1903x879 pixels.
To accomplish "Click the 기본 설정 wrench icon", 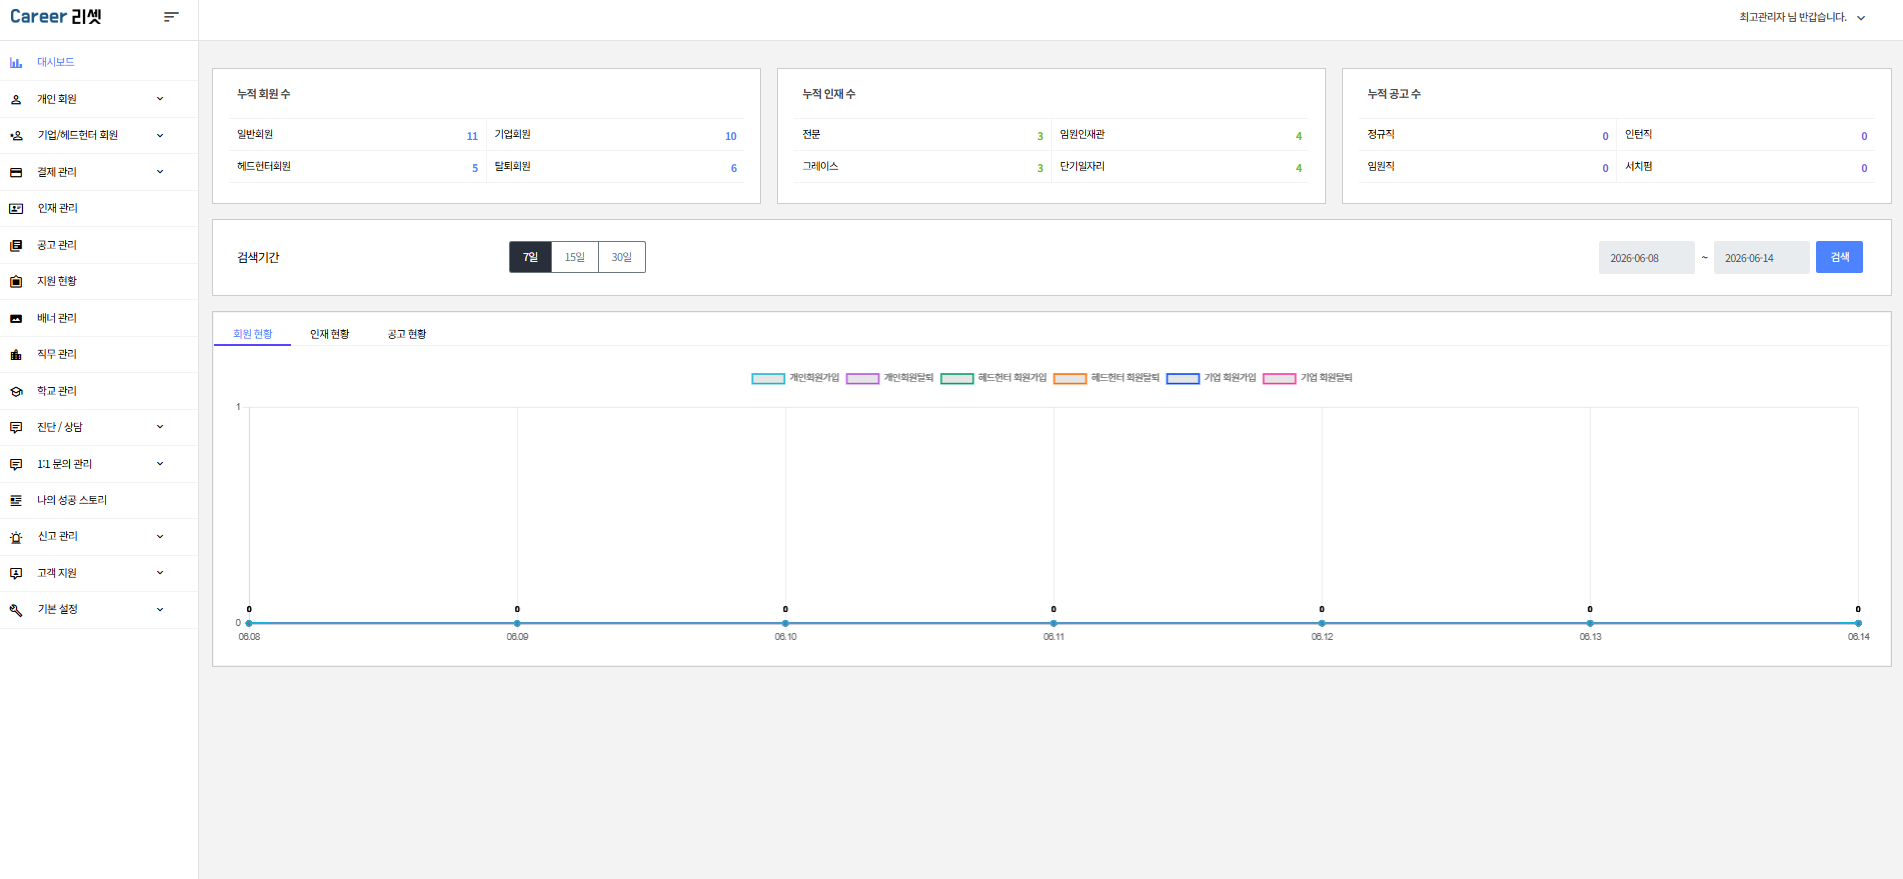I will 16,610.
